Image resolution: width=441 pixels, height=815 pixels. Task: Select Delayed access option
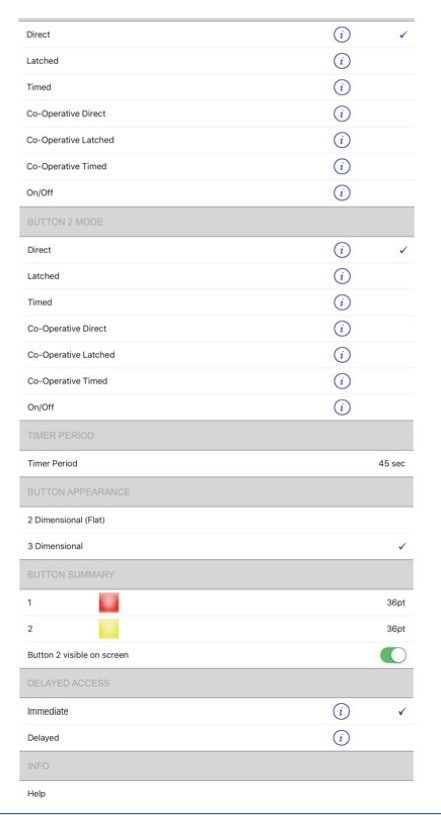[x=216, y=738]
